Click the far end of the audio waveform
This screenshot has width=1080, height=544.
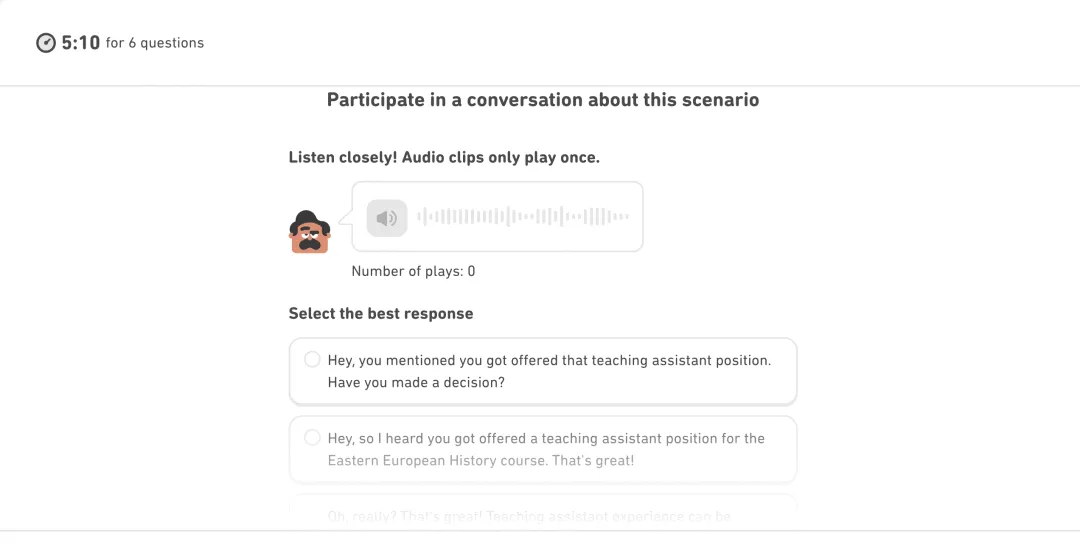(625, 216)
